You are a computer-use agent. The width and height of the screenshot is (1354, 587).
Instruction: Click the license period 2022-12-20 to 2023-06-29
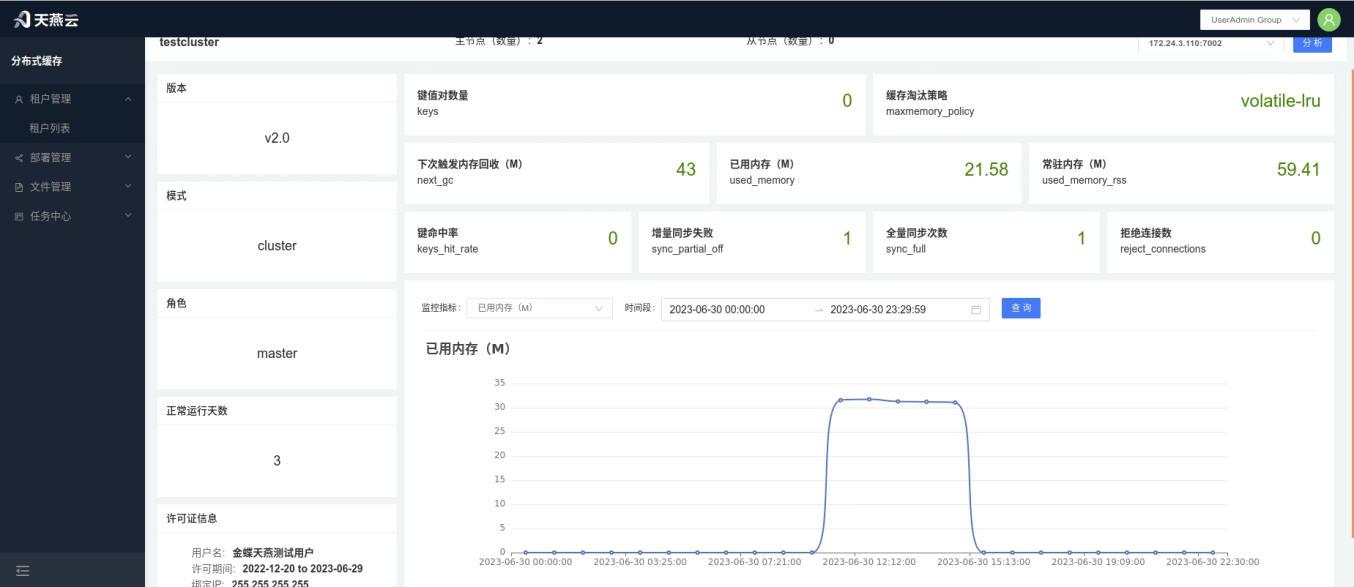click(303, 568)
